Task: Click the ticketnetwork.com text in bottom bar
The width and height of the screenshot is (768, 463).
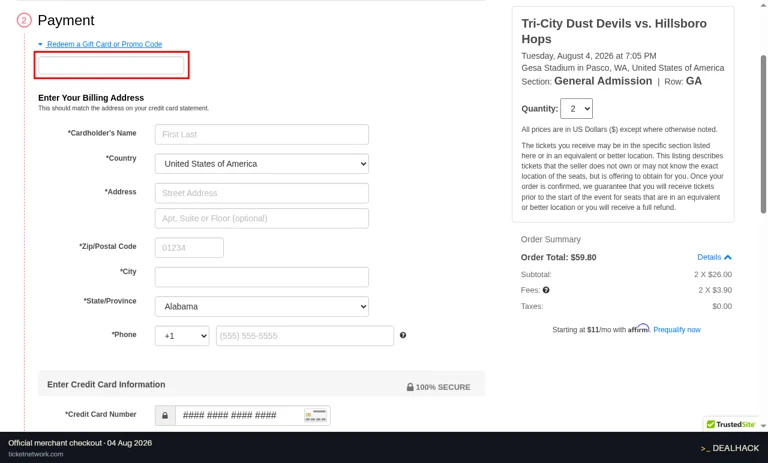Action: [36, 454]
